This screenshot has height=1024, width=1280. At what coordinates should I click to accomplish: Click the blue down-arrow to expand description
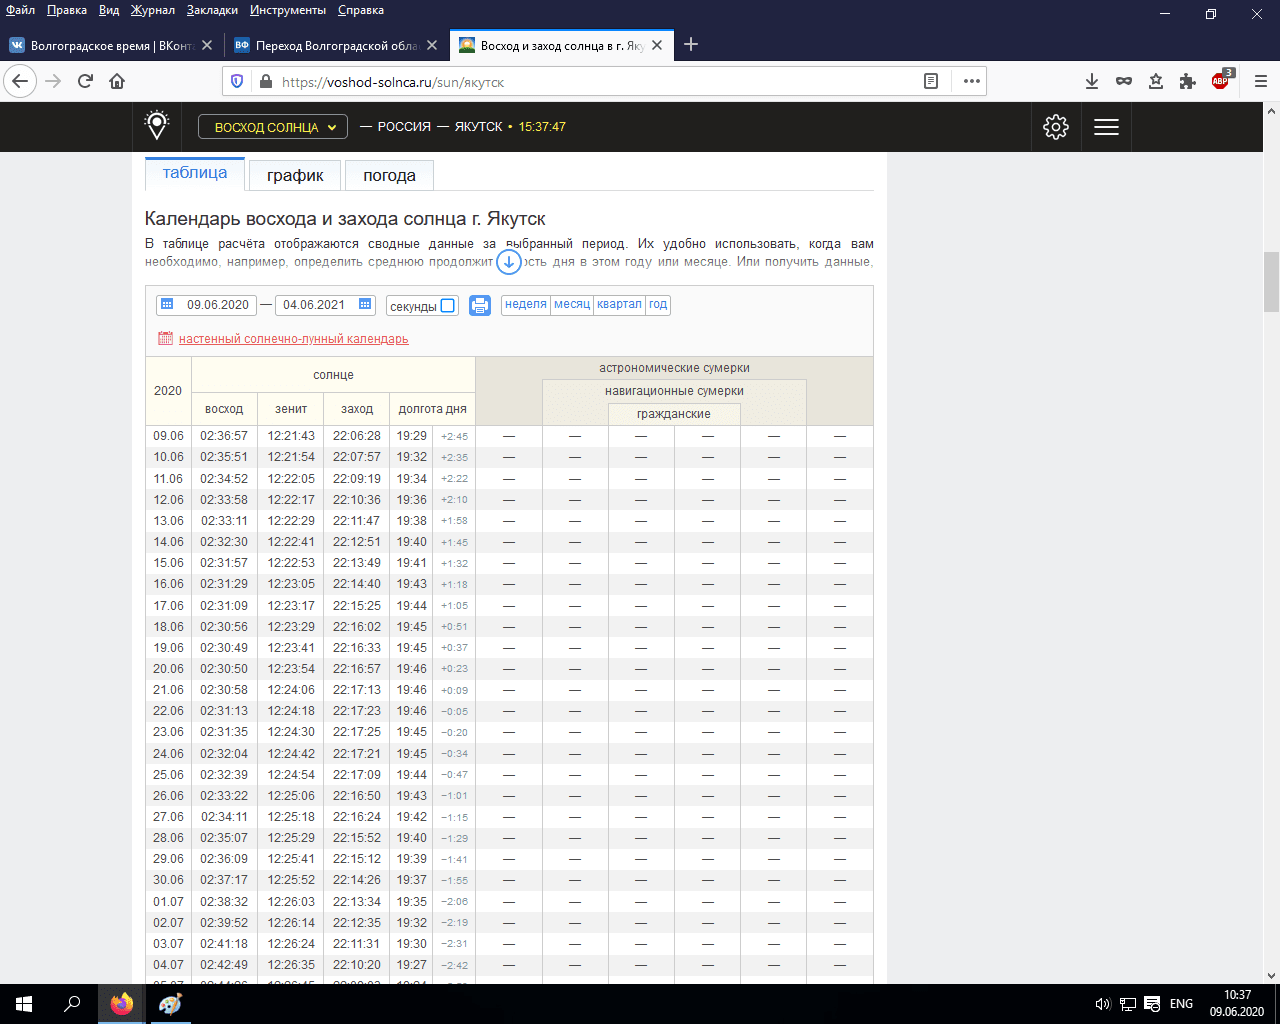(x=509, y=262)
